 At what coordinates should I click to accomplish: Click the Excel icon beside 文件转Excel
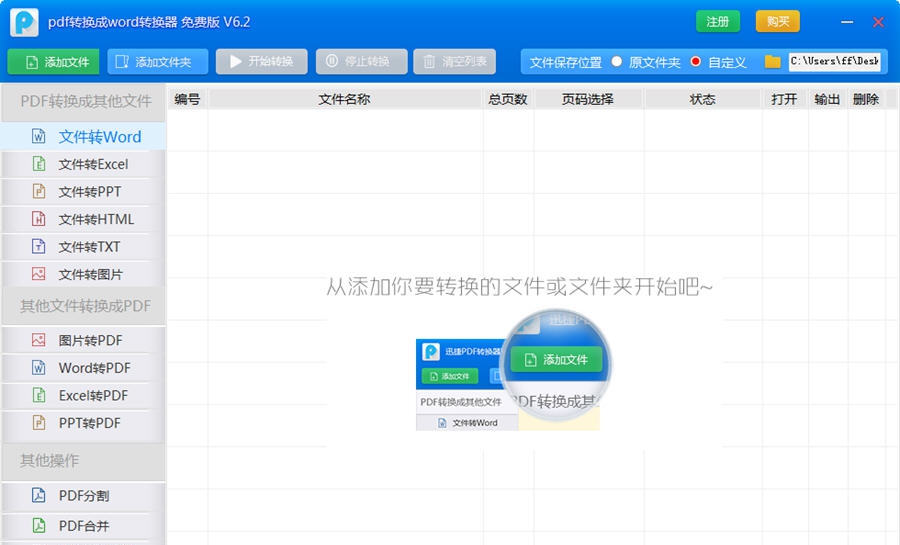click(38, 164)
